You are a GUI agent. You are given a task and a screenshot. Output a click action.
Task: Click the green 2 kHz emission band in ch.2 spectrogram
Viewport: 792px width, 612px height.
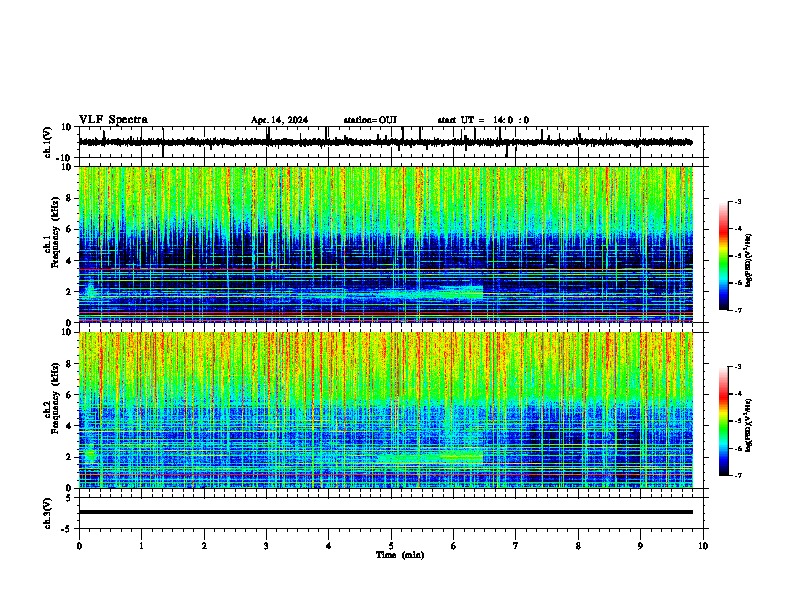[429, 458]
